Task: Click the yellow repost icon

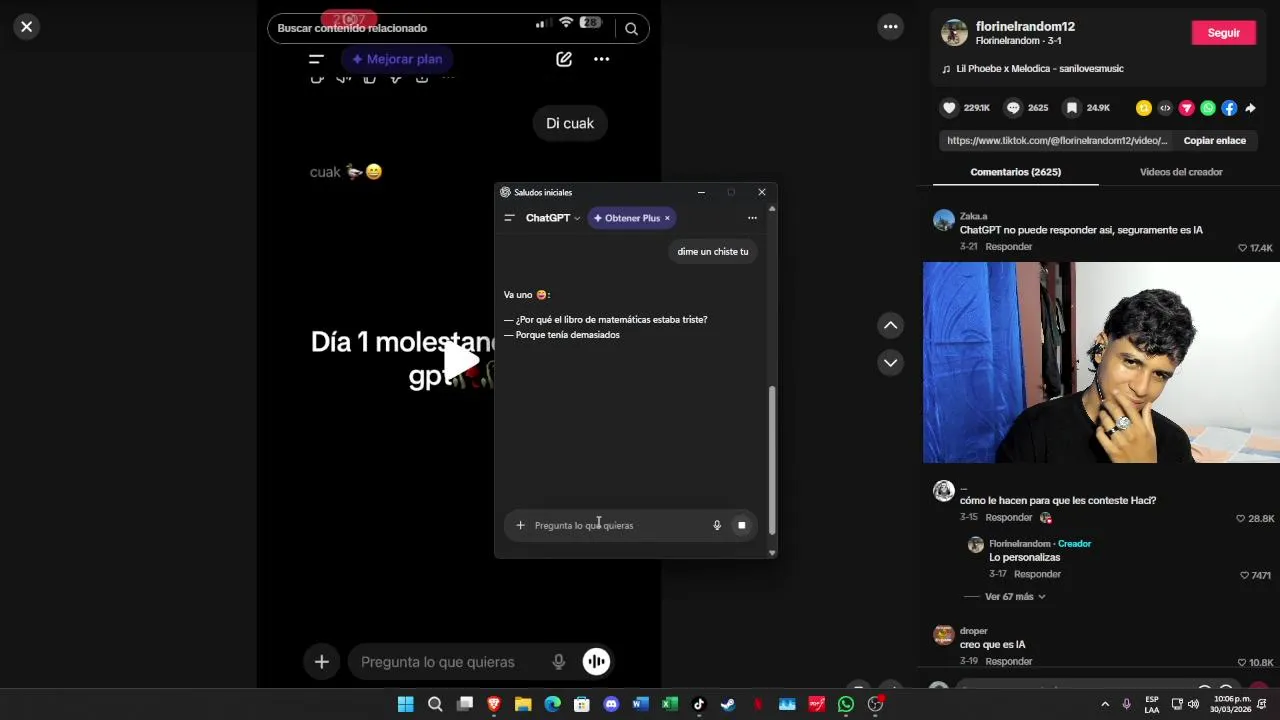Action: [x=1144, y=108]
